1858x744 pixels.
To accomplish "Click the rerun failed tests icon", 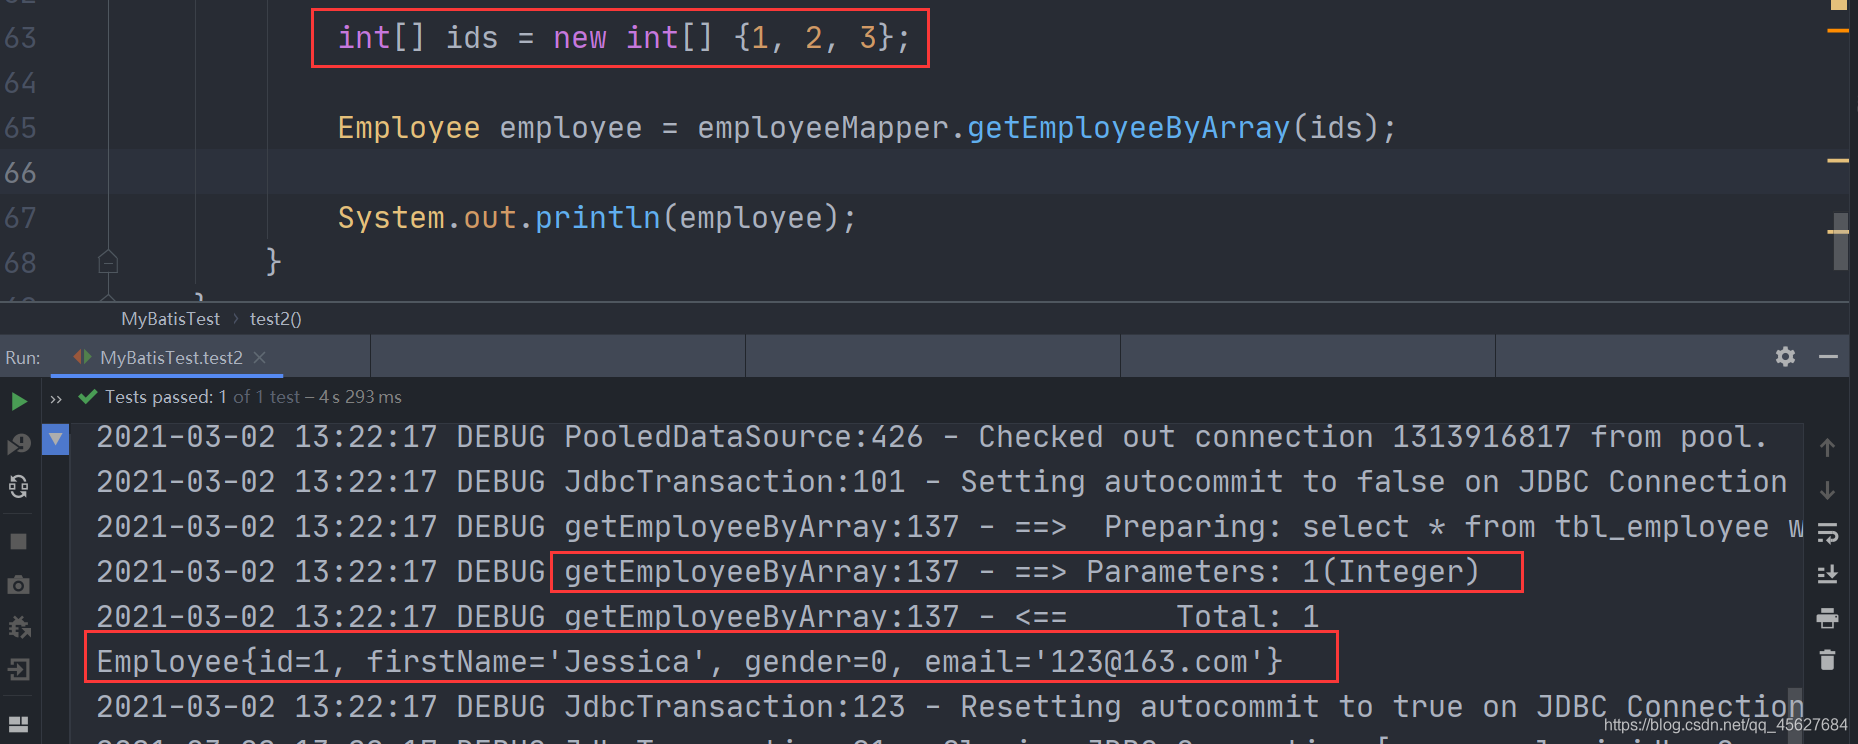I will click(19, 444).
